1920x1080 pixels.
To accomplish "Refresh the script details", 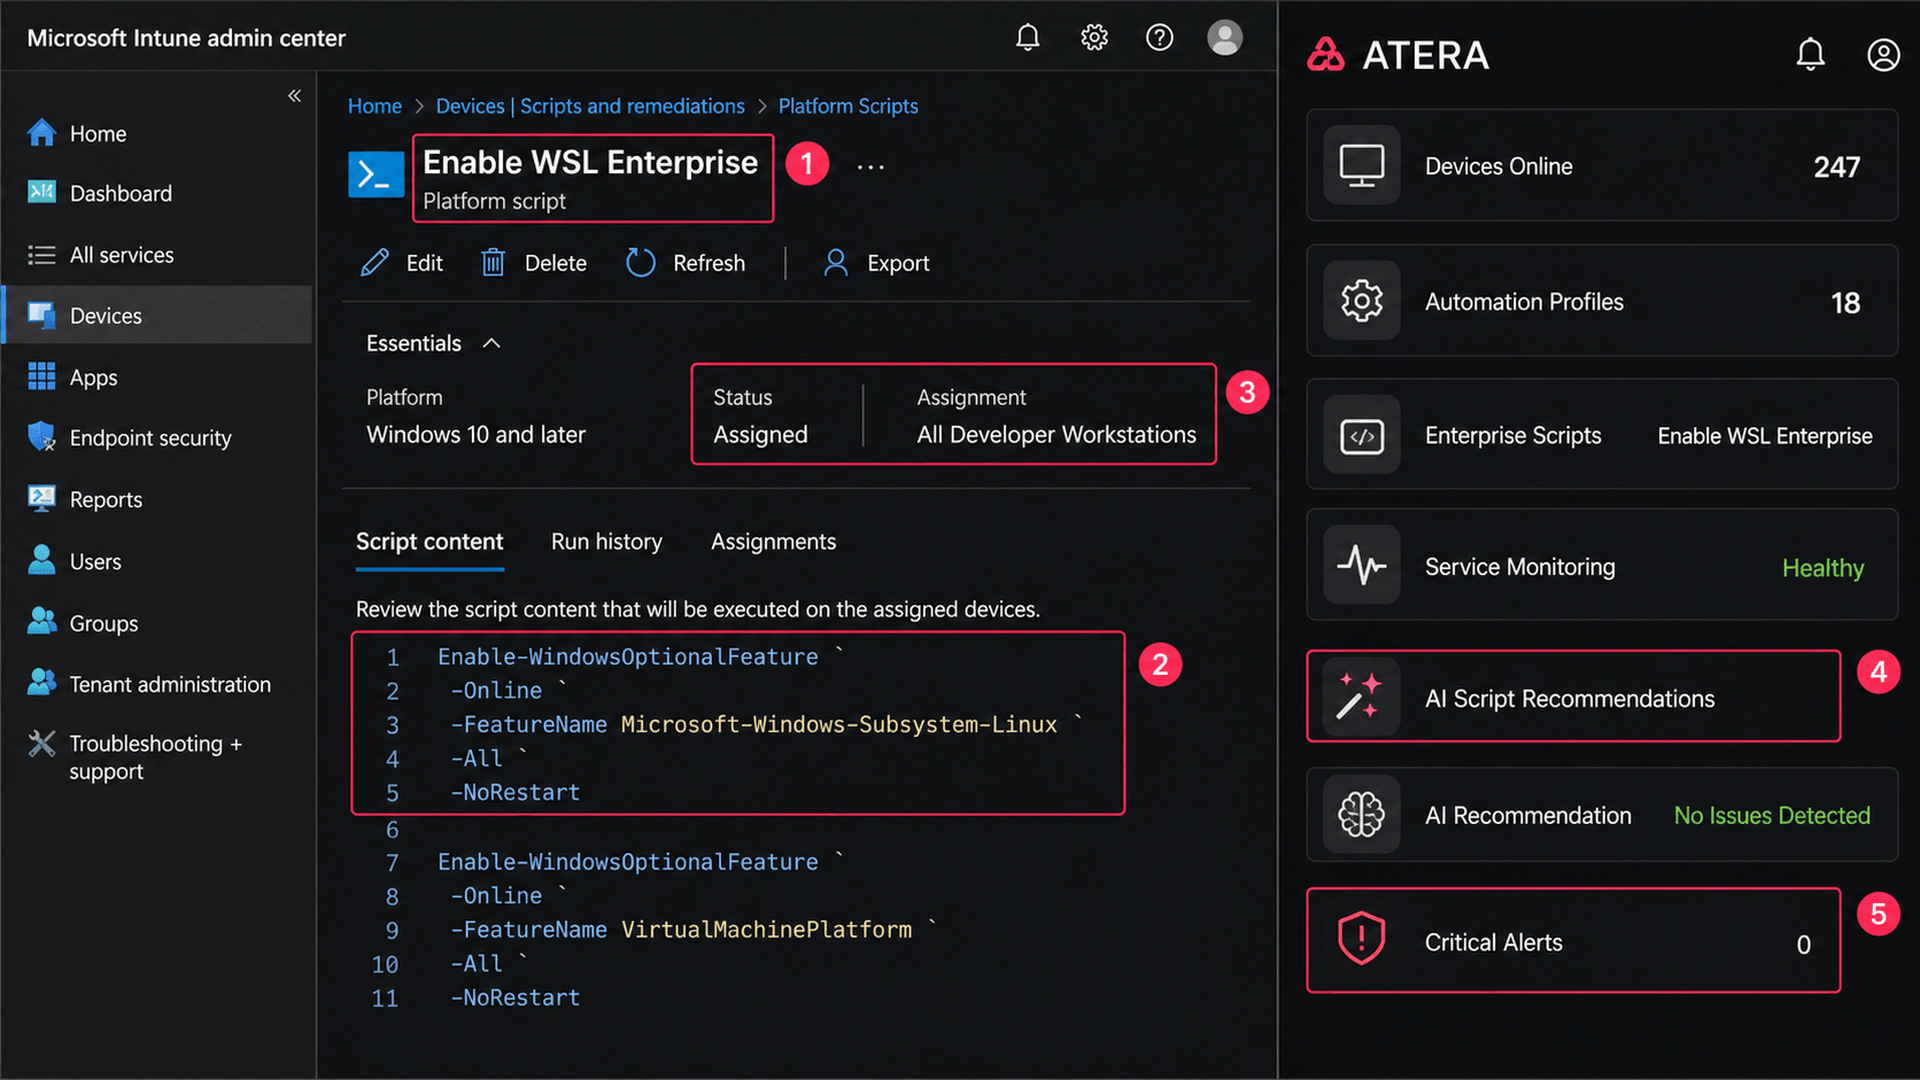I will pyautogui.click(x=686, y=263).
